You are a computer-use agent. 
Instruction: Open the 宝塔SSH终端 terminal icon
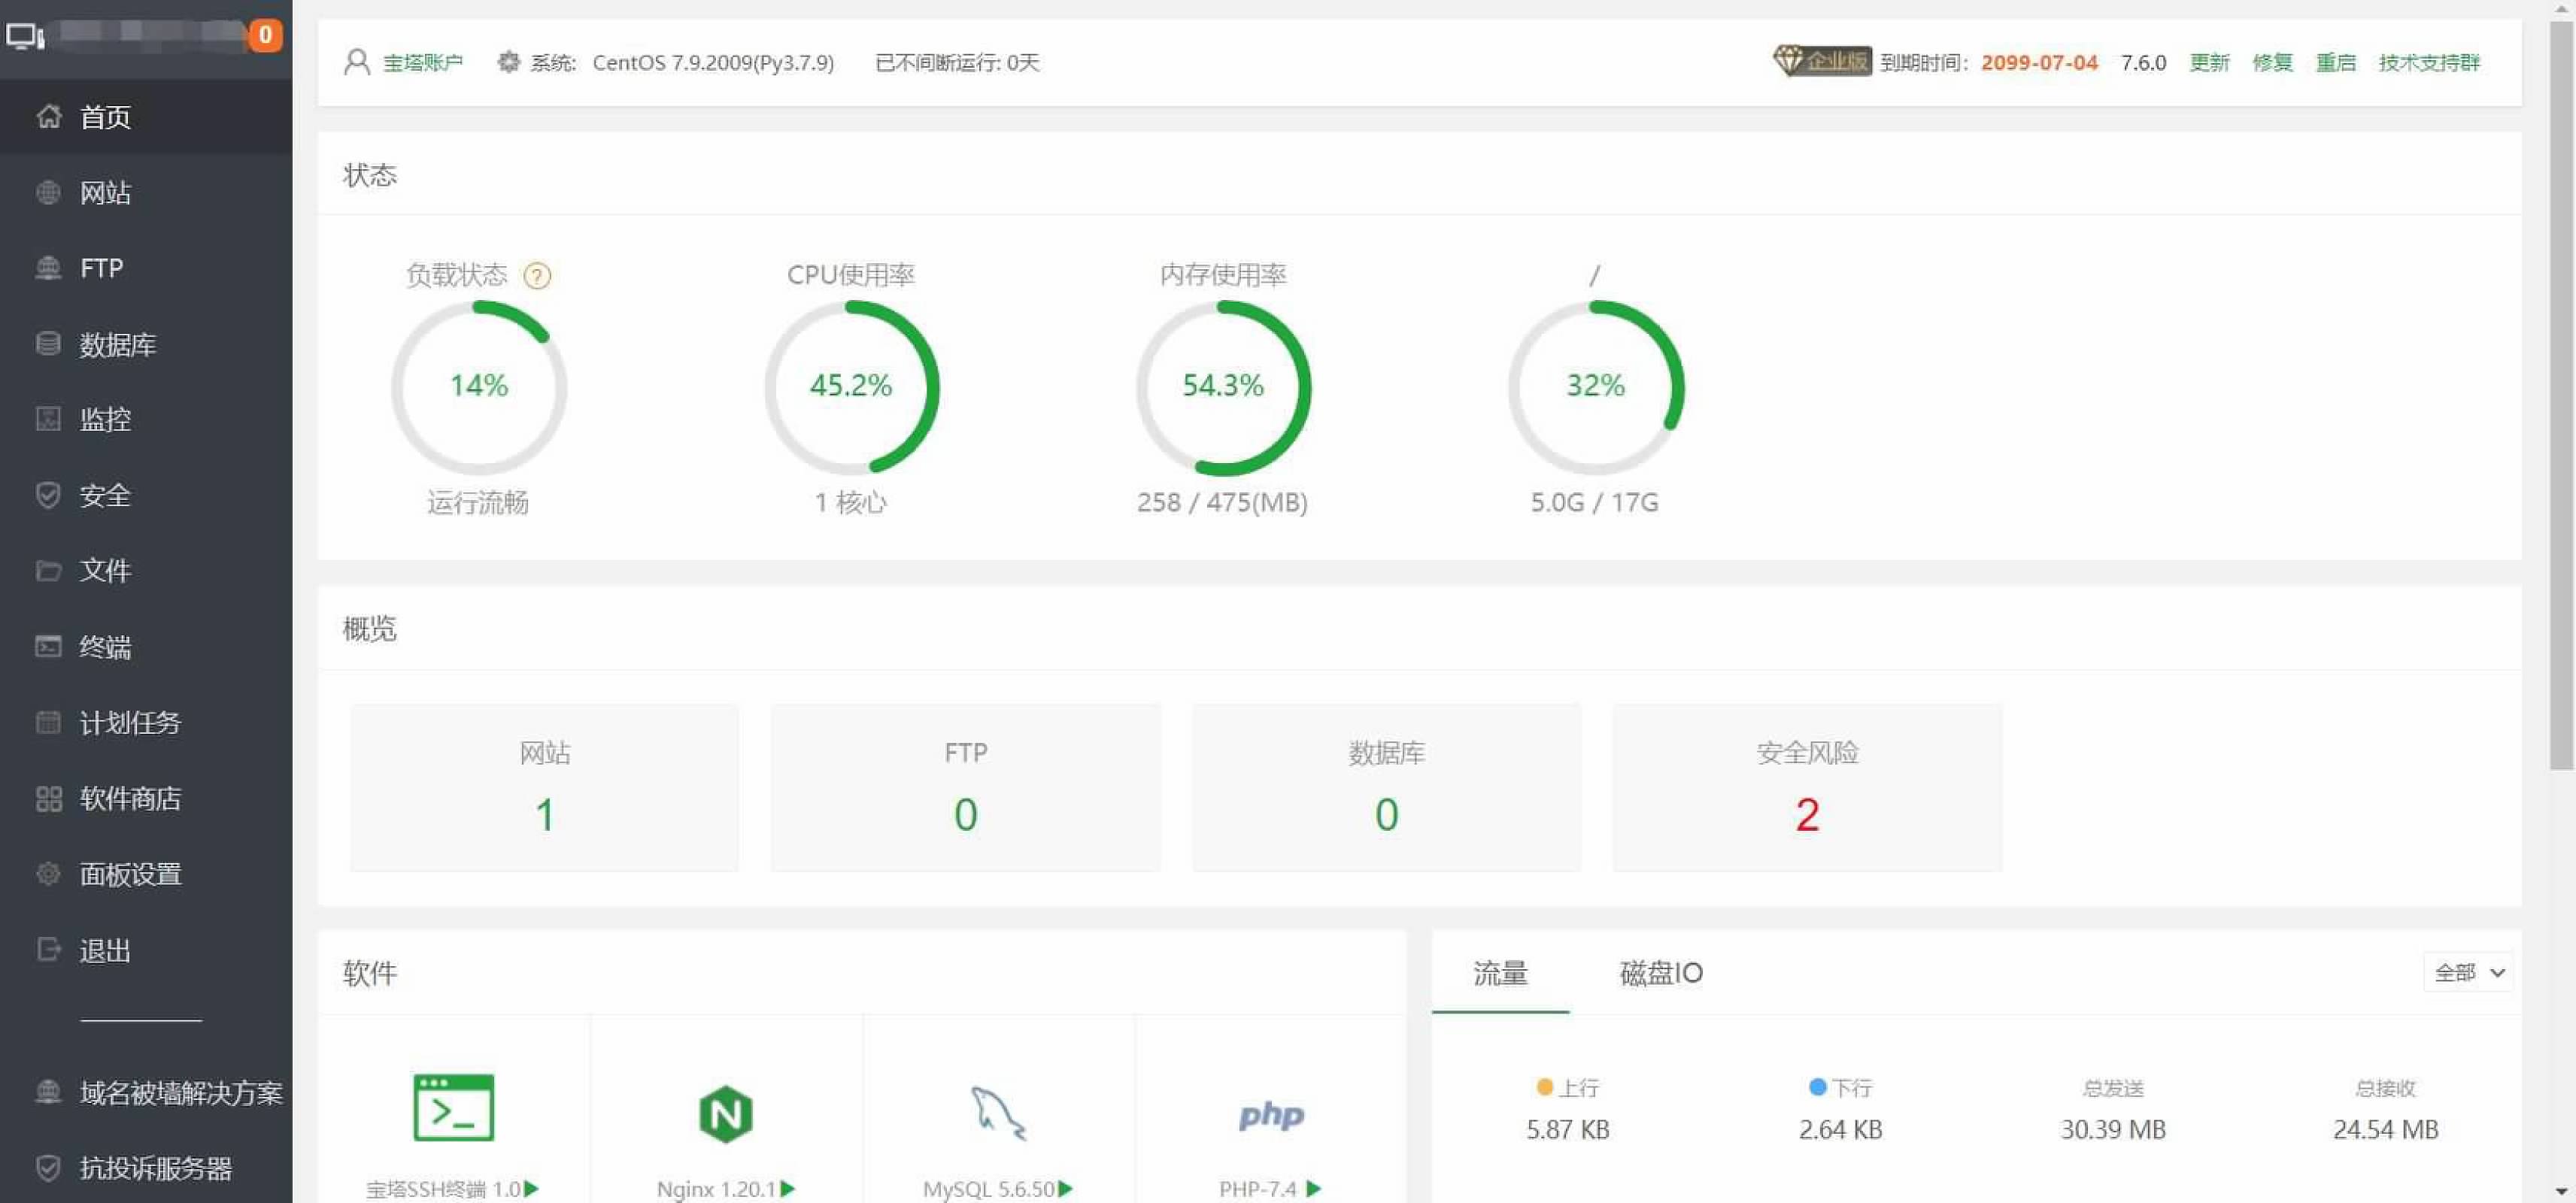[x=453, y=1108]
